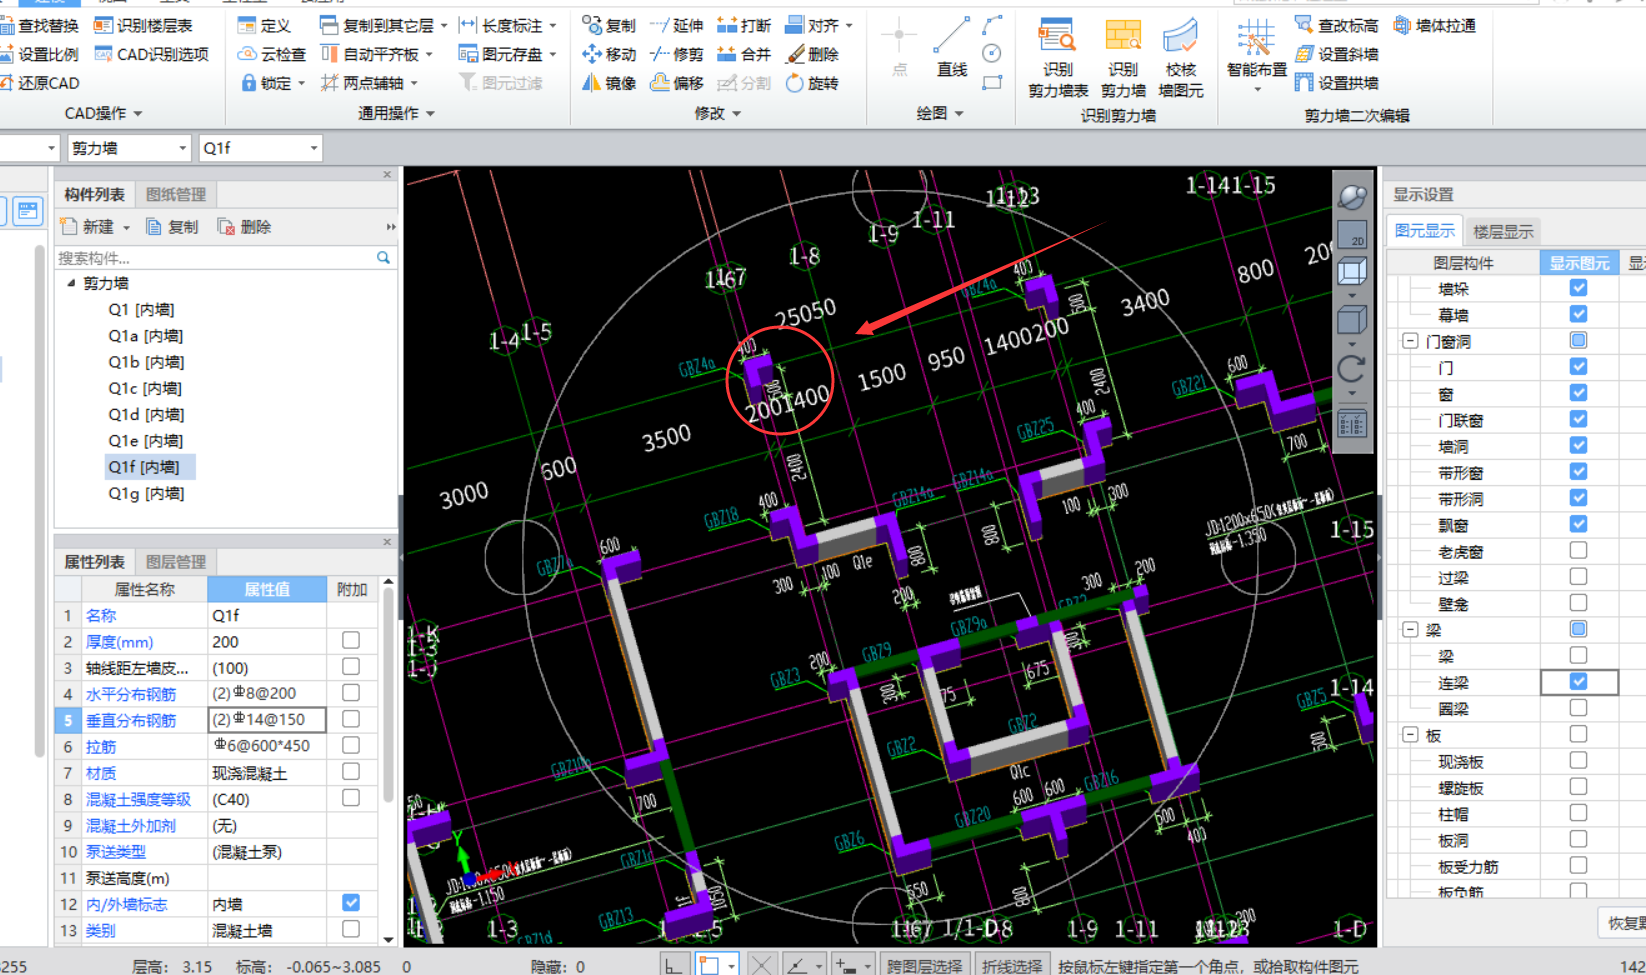Click 显示图元 column header
Viewport: 1646px width, 975px height.
1579,263
